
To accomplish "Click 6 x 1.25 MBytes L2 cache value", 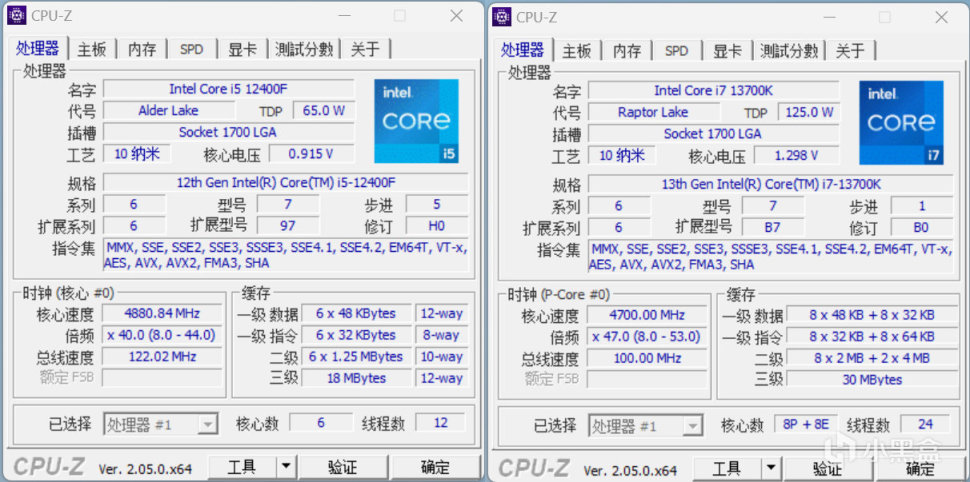I will coord(356,356).
